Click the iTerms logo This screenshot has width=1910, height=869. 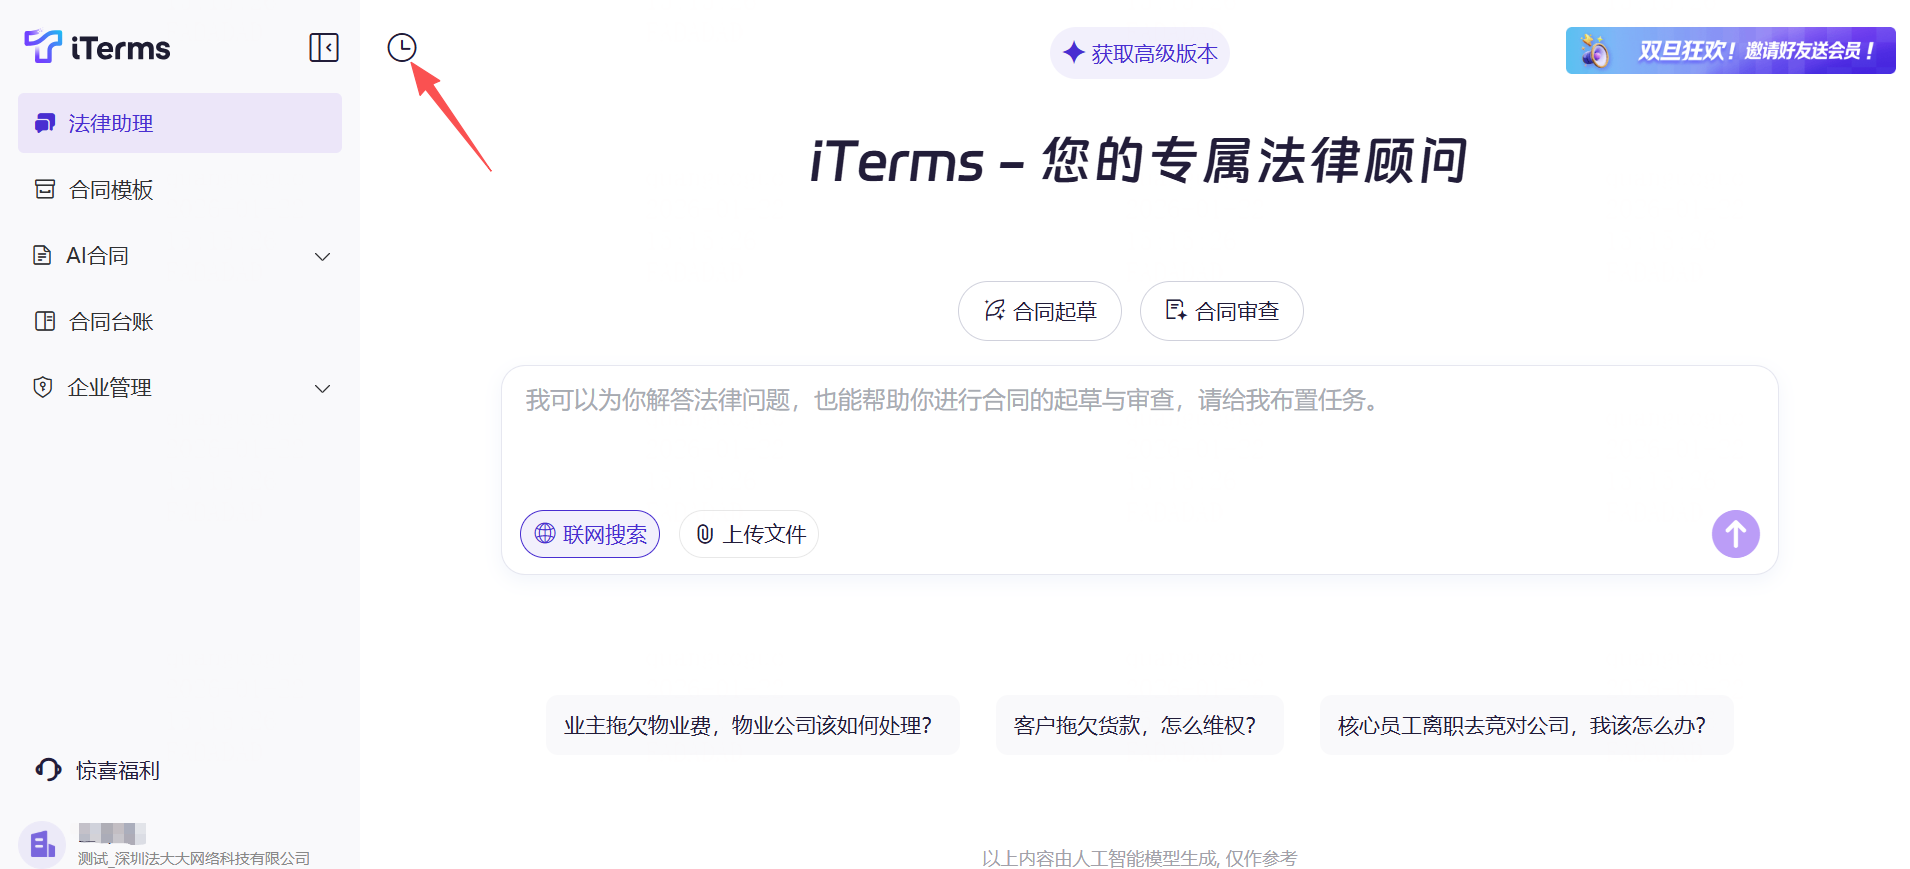click(x=97, y=47)
